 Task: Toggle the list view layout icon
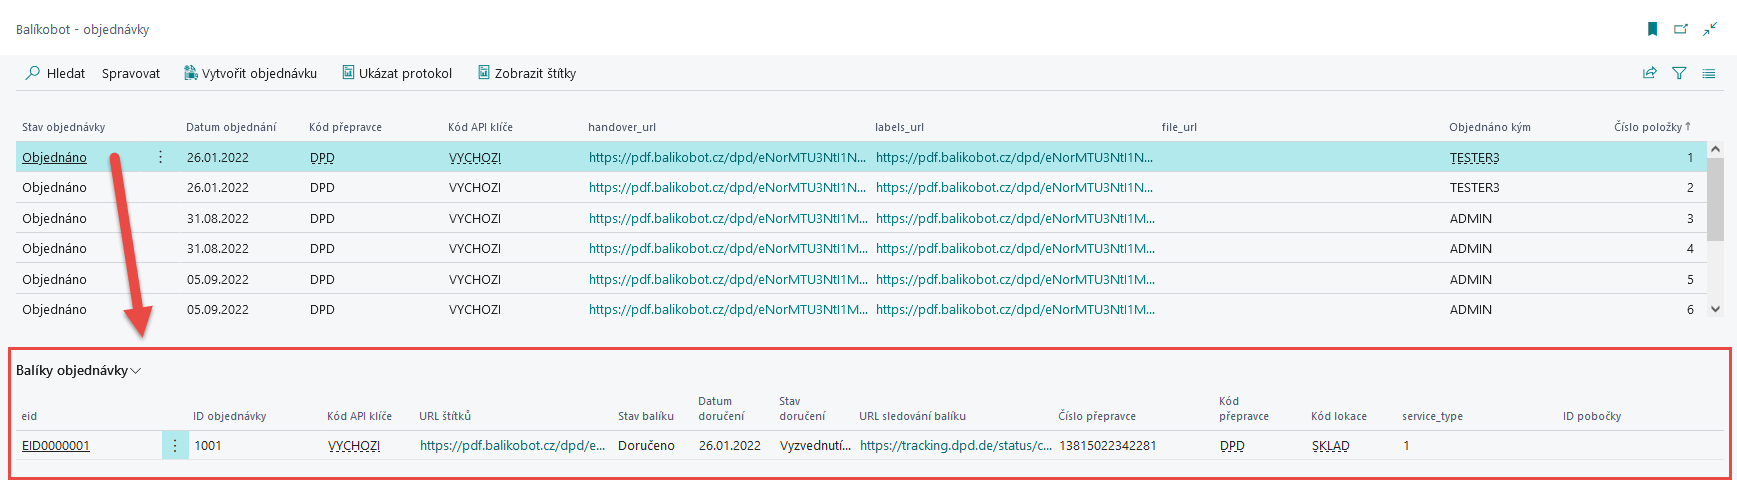(1709, 73)
